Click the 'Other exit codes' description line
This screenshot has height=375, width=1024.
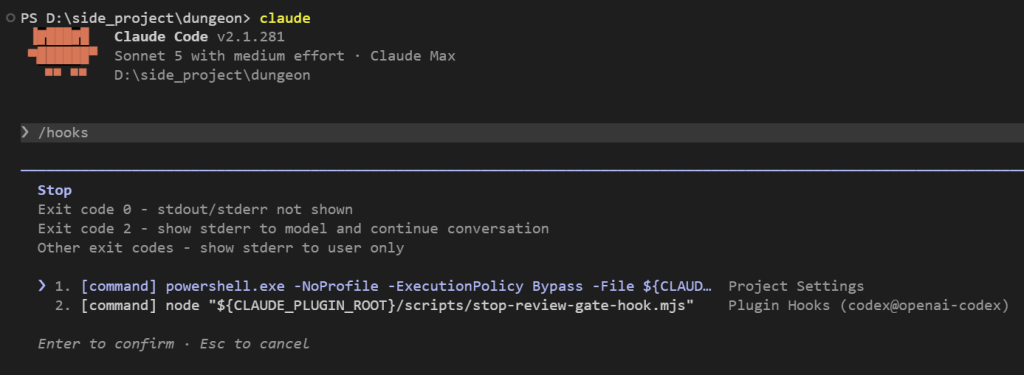click(x=221, y=248)
